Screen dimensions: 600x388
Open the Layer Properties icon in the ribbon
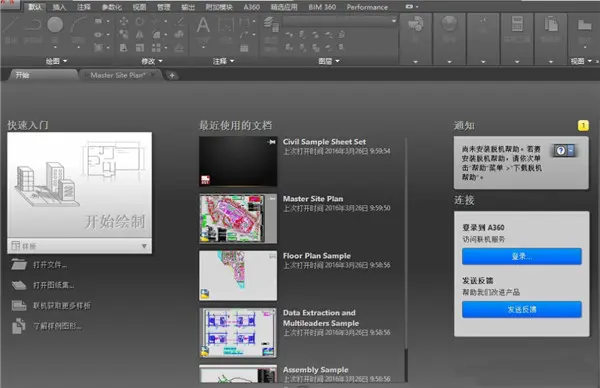tap(271, 24)
